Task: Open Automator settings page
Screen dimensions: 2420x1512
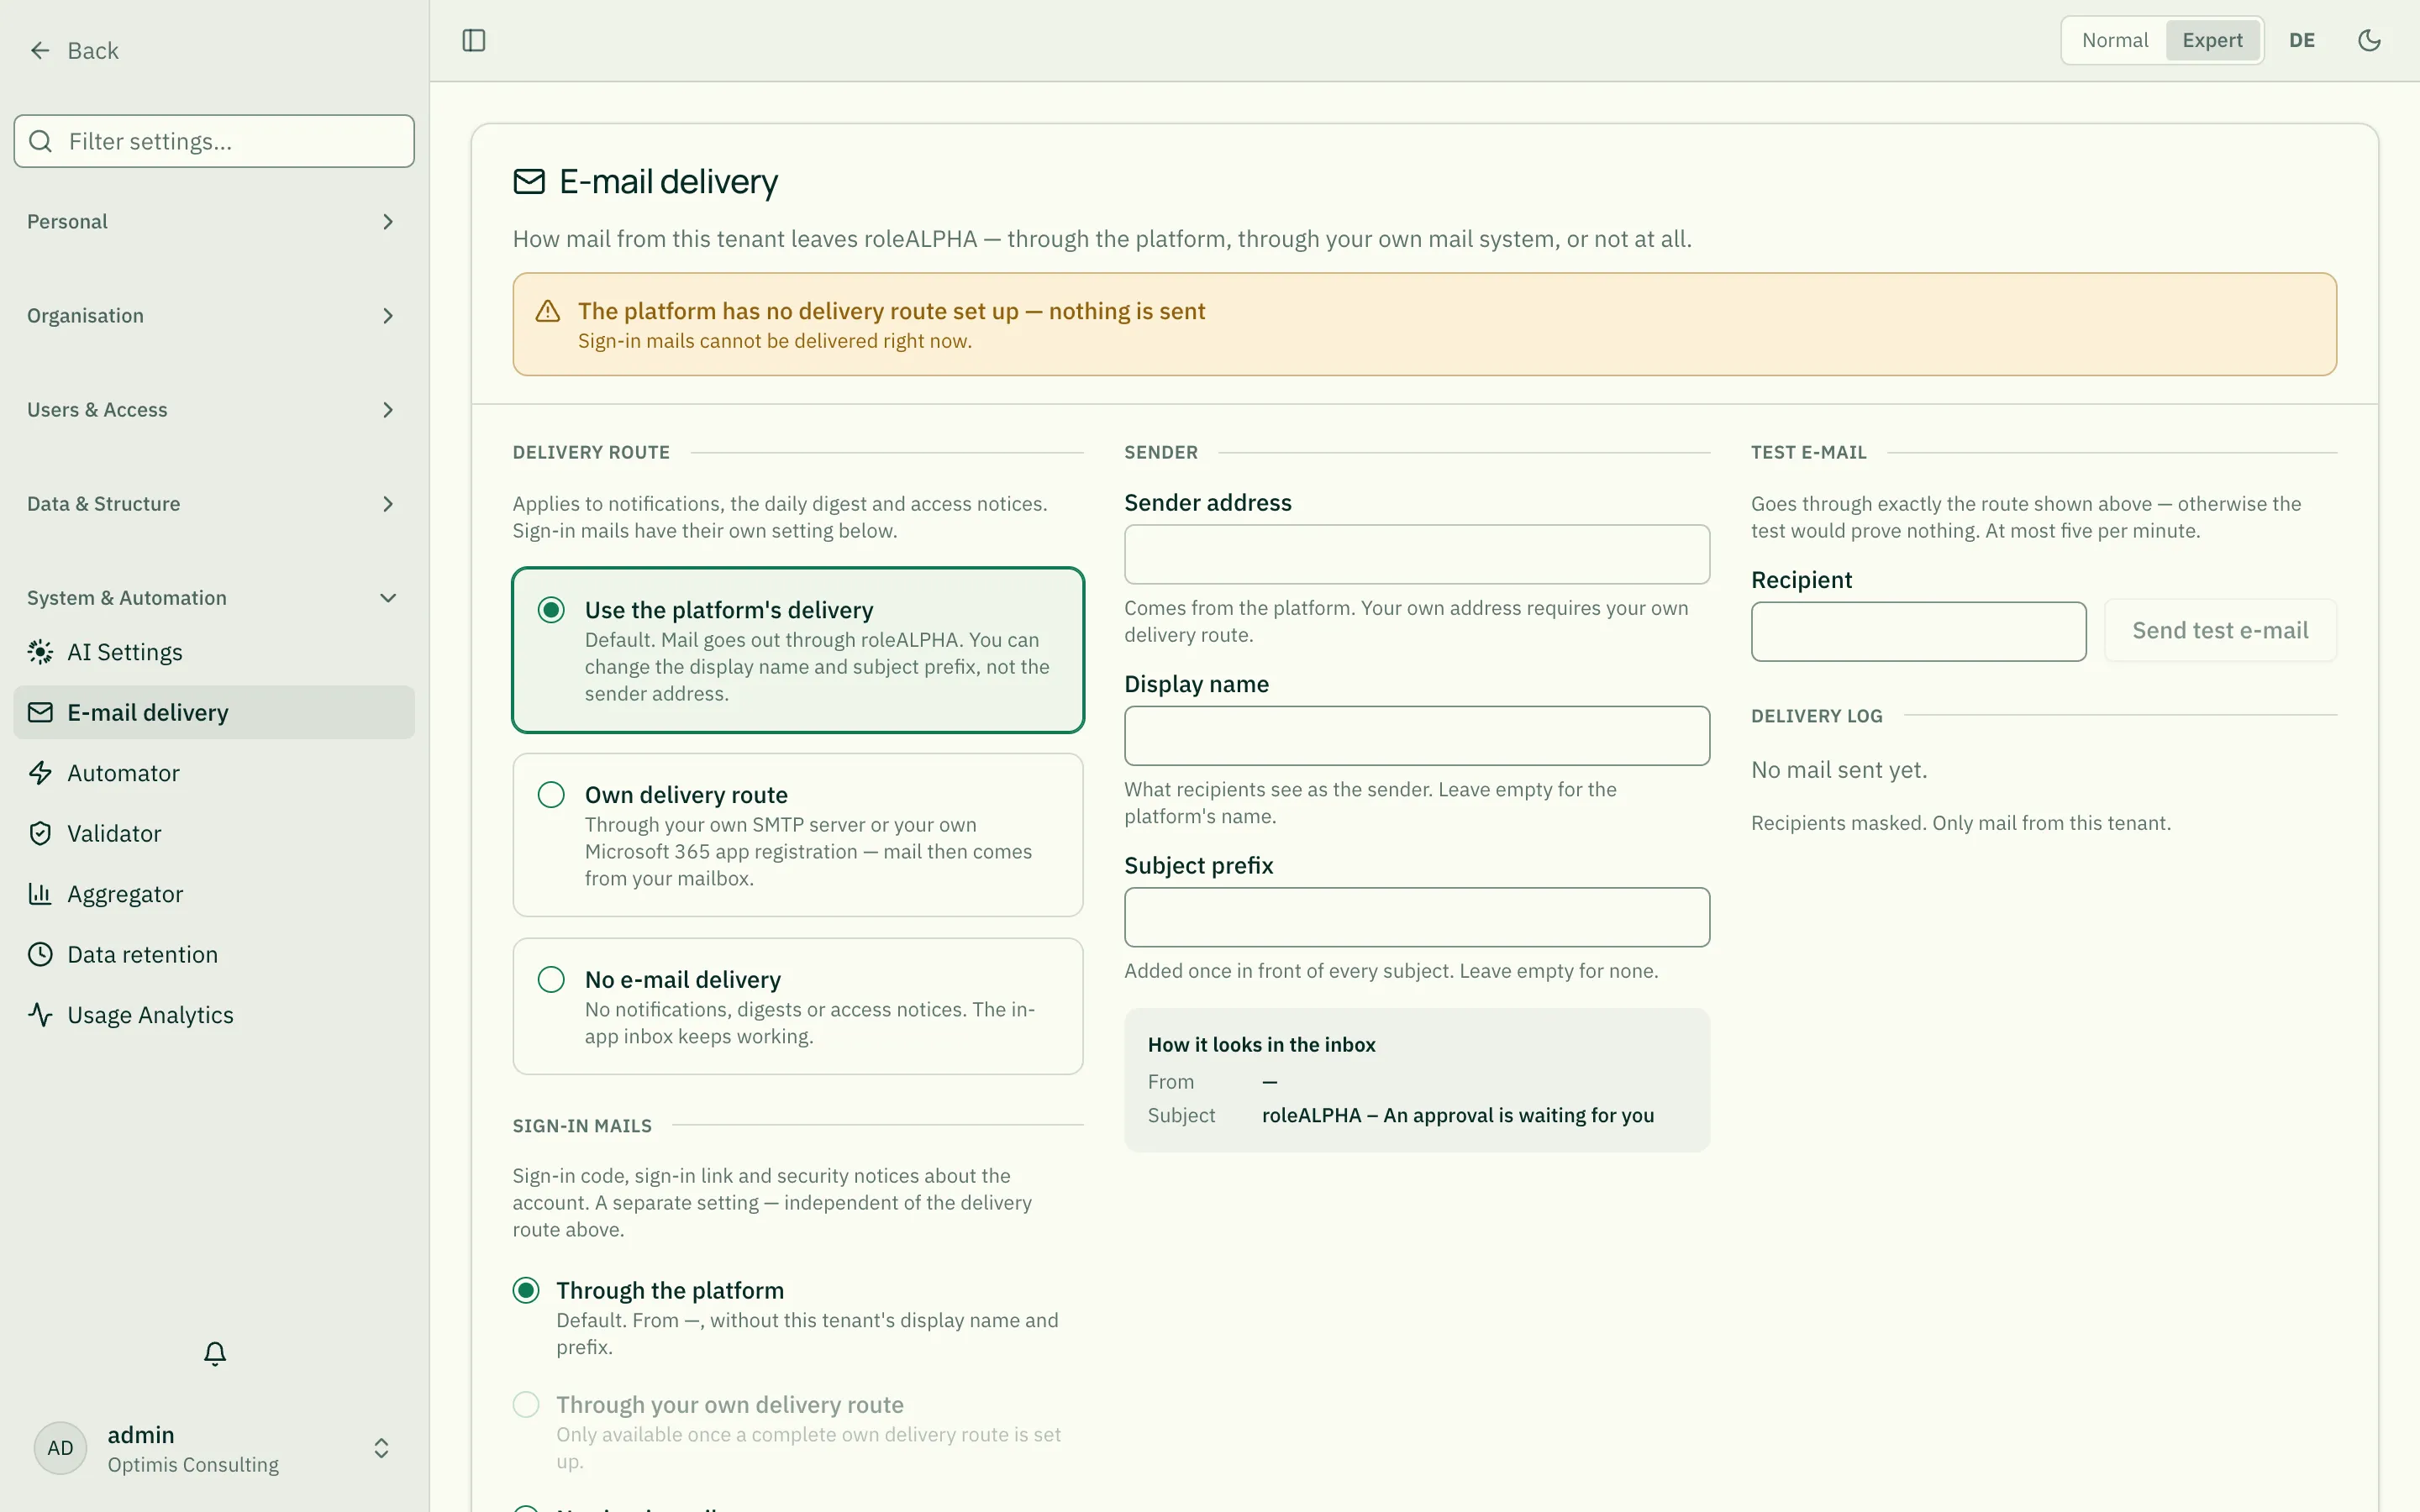Action: [x=214, y=773]
